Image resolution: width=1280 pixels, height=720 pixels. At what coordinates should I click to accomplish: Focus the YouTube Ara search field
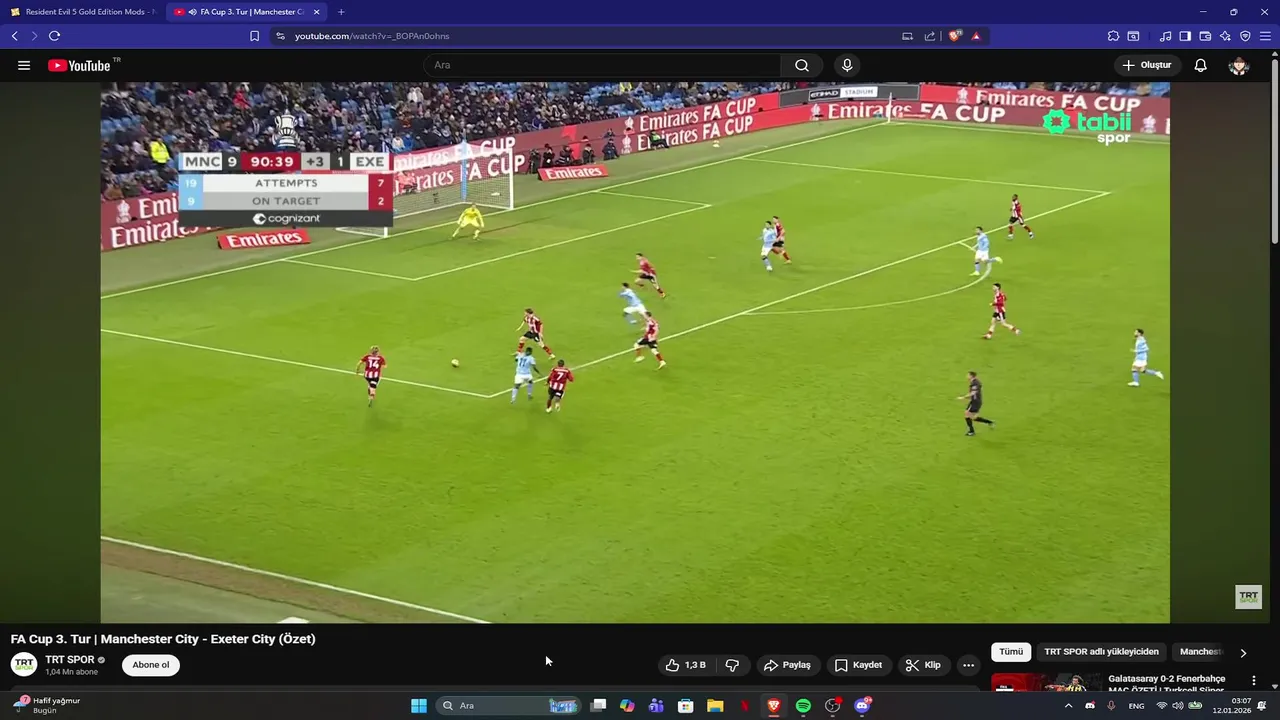(603, 65)
